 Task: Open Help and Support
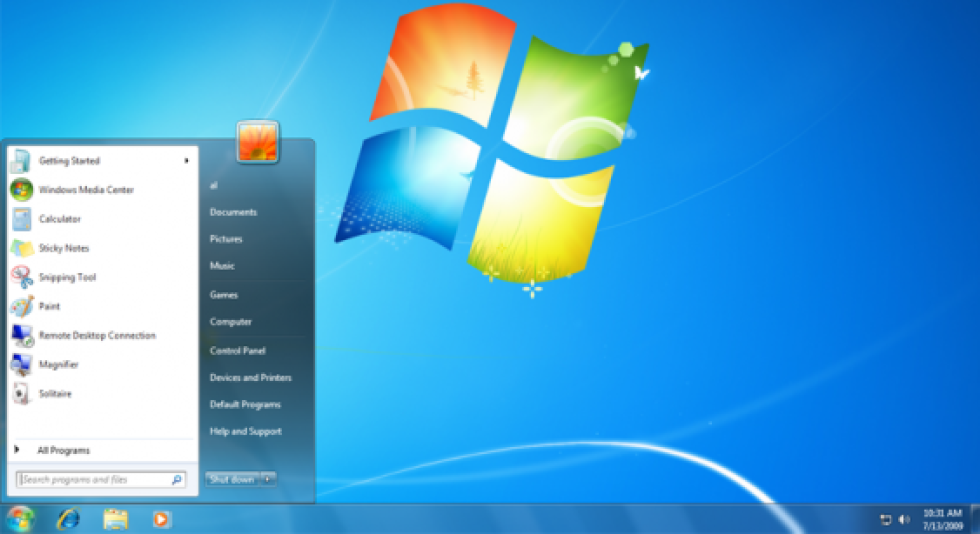246,431
